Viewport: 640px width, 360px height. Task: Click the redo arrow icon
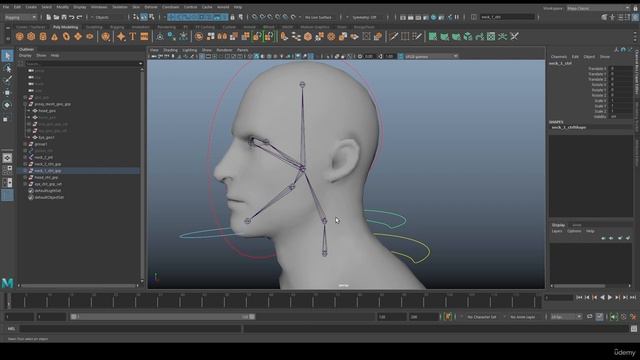tap(80, 17)
